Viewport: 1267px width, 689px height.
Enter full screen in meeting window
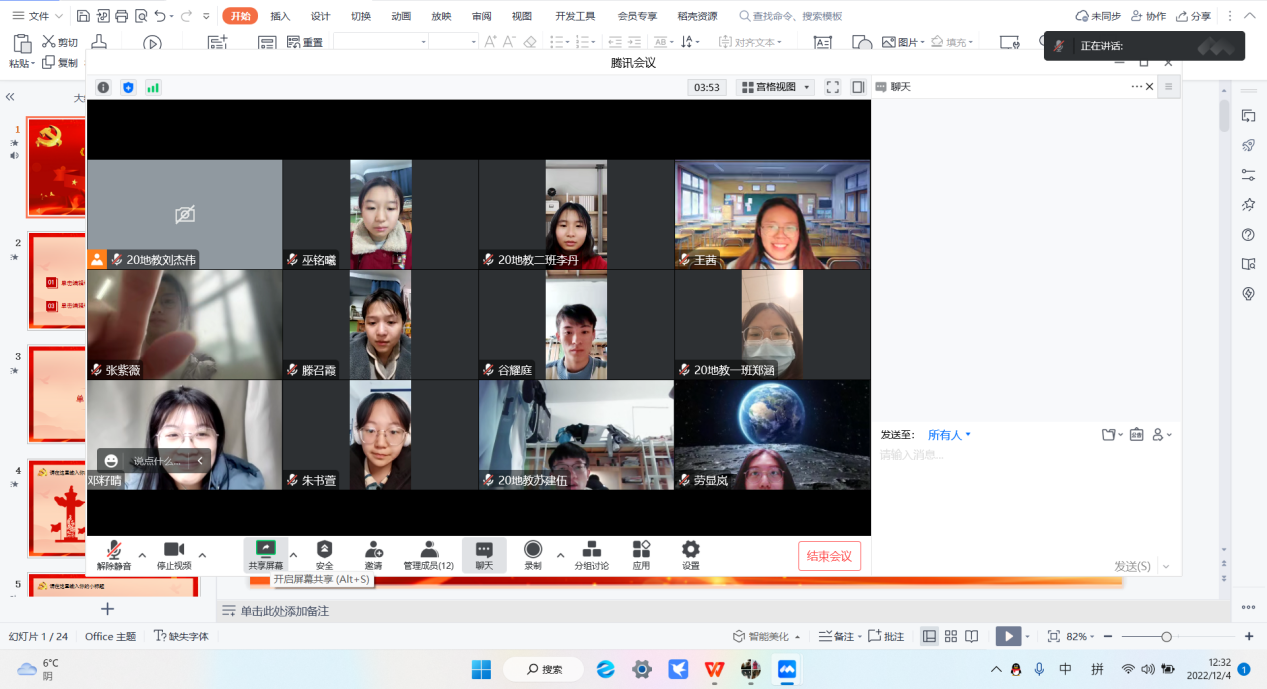click(832, 87)
